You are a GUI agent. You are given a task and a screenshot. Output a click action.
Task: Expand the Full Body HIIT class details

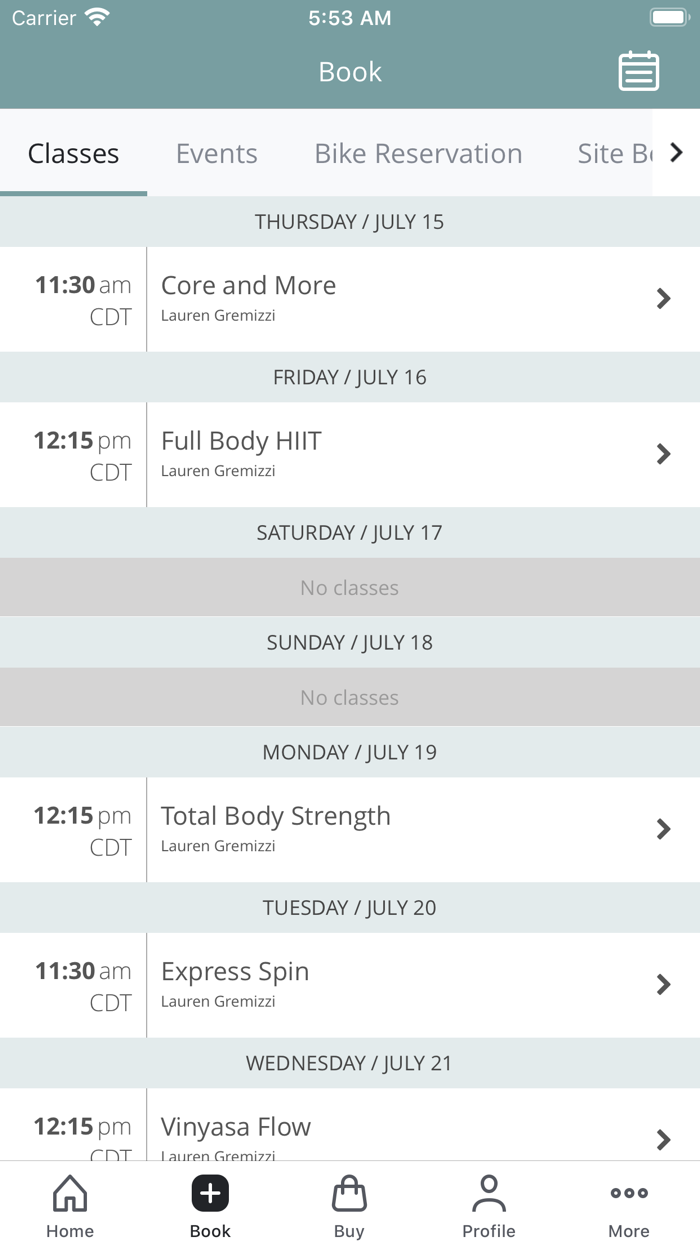coord(663,454)
